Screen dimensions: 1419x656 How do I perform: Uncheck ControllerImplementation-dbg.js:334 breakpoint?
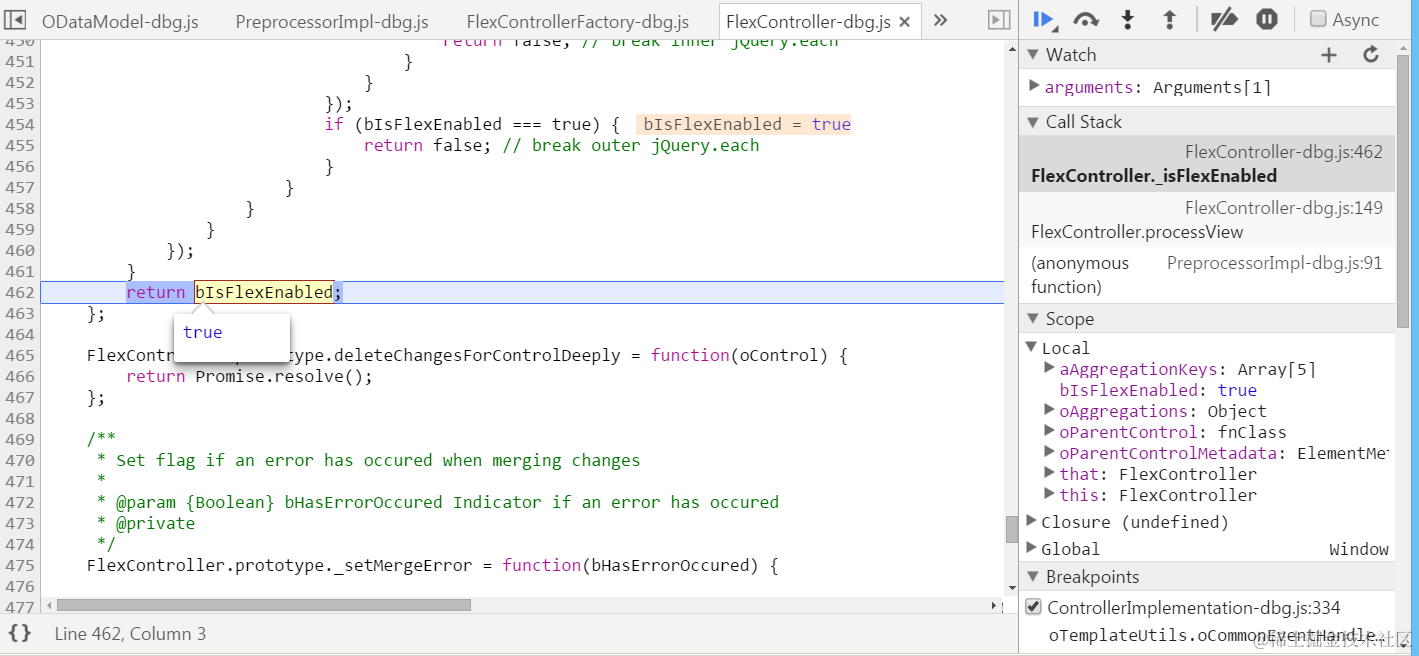[x=1034, y=607]
